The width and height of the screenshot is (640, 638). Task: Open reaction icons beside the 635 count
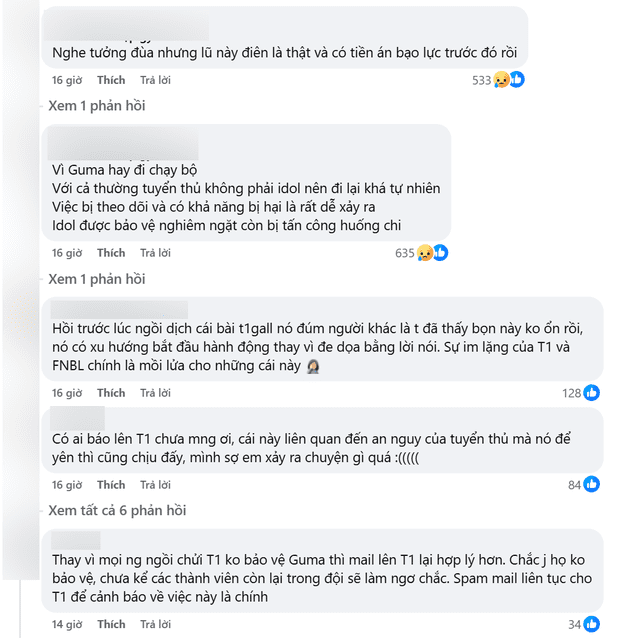(x=433, y=253)
